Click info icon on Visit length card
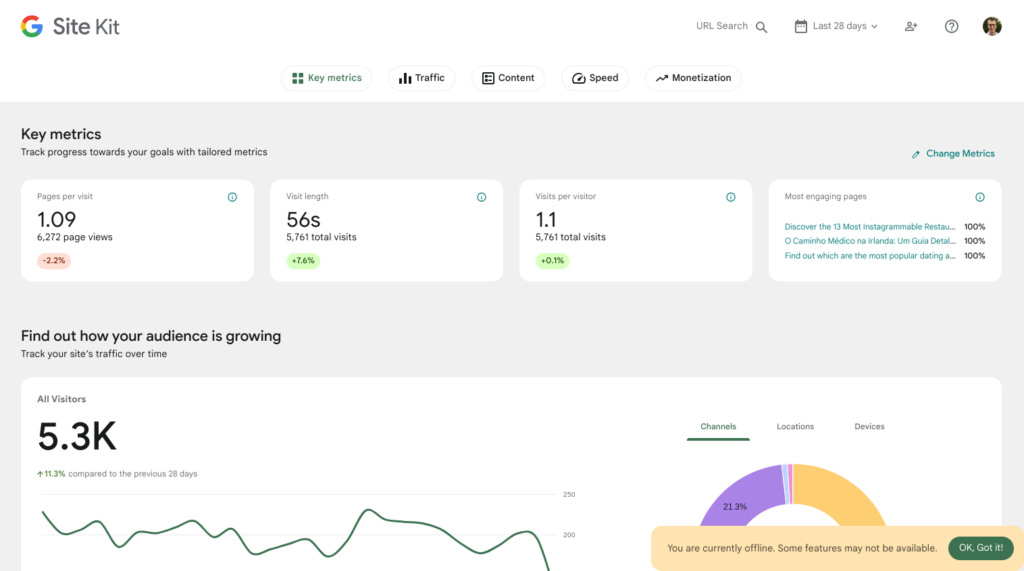Screen dimensions: 1024x571 [x=481, y=197]
